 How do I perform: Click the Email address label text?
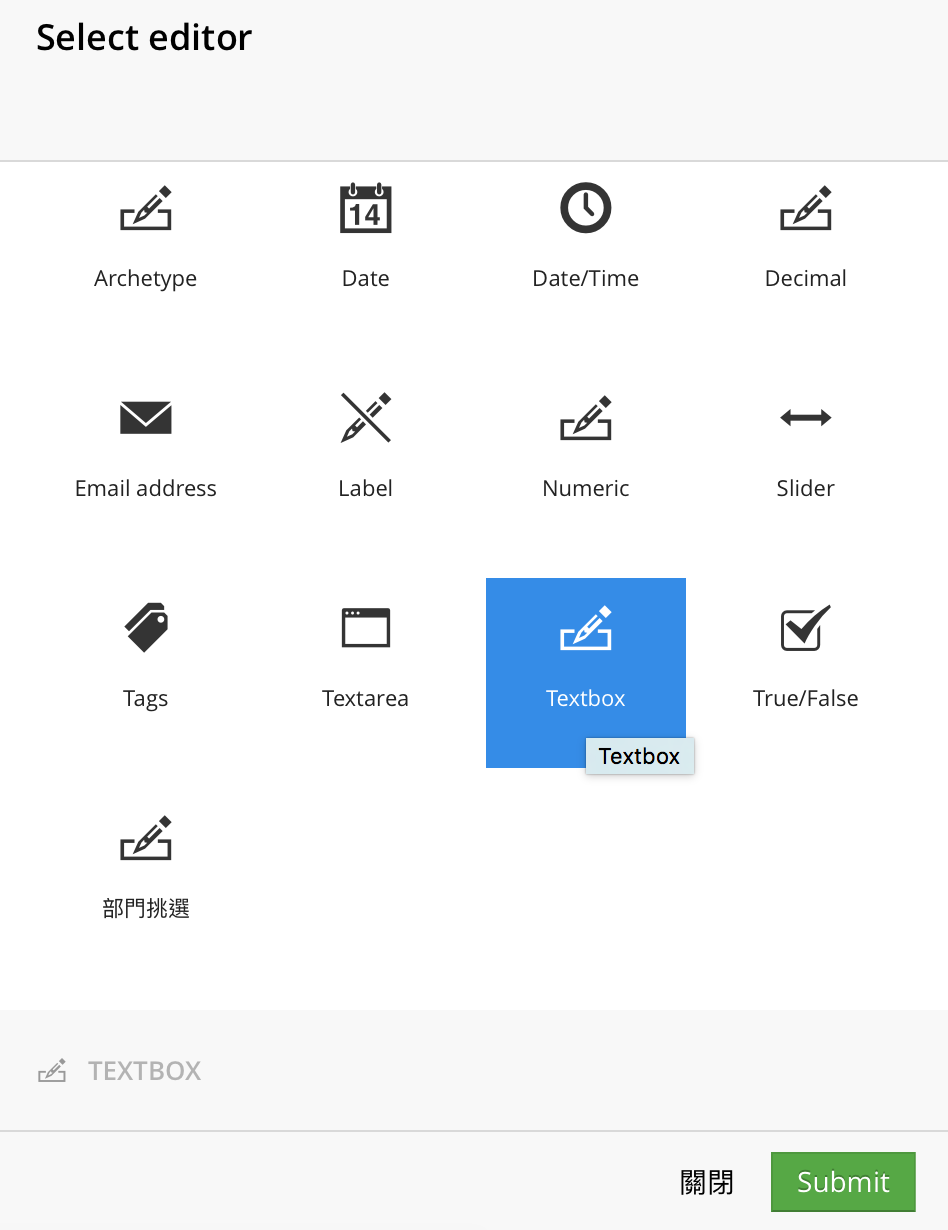coord(146,489)
